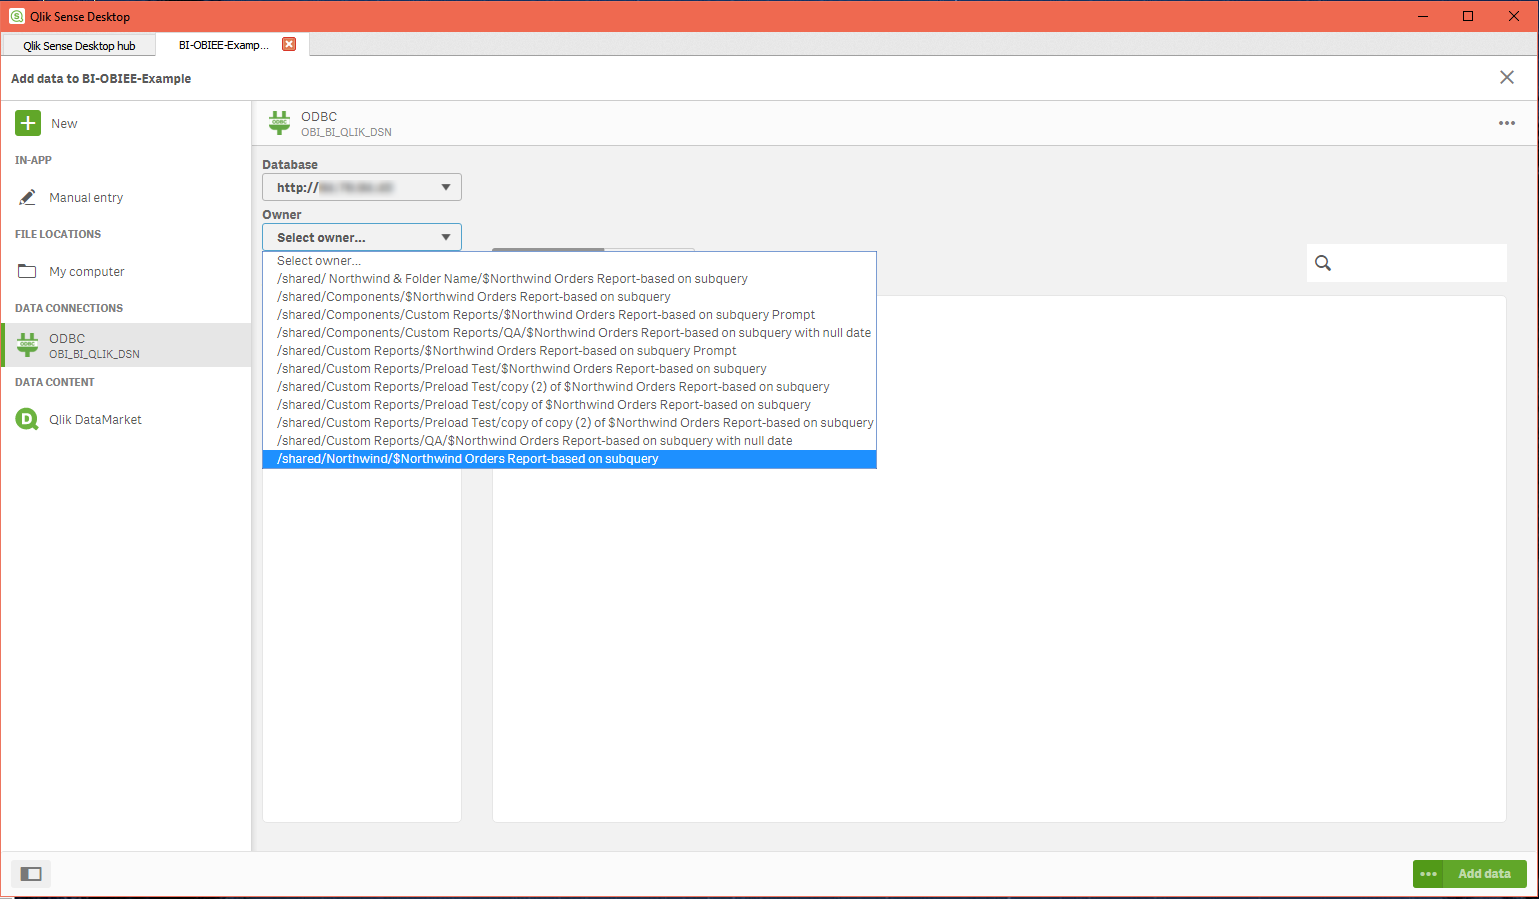Select /shared/Custom Reports/QA null date option
This screenshot has width=1539, height=899.
(569, 441)
